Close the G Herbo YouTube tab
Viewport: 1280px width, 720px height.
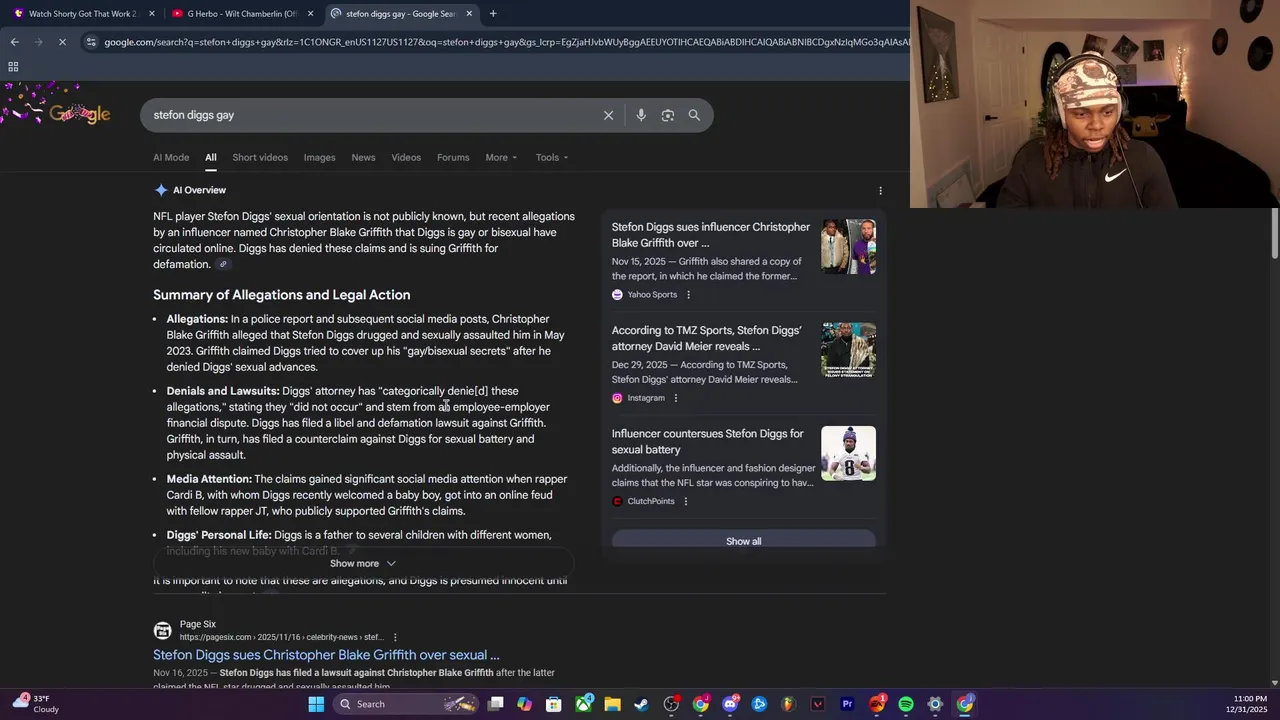310,14
